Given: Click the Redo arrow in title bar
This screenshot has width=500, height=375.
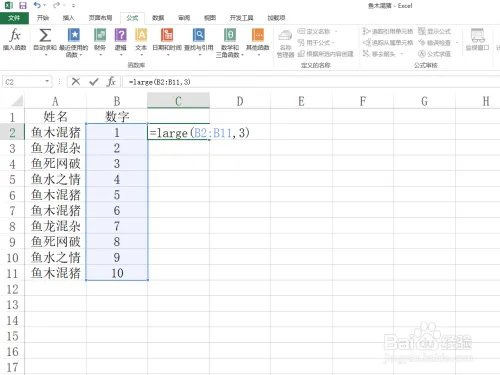Looking at the screenshot, I should [56, 5].
